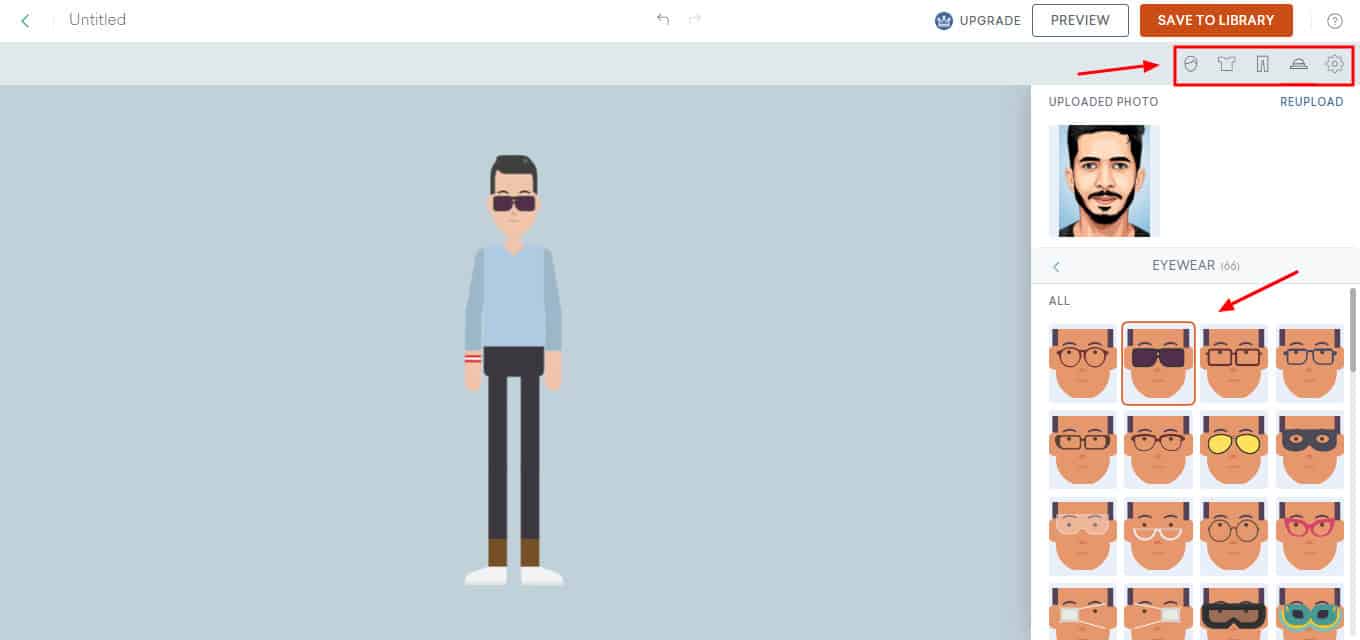Select the dark purple sunglasses option
This screenshot has width=1360, height=640.
coord(1158,363)
